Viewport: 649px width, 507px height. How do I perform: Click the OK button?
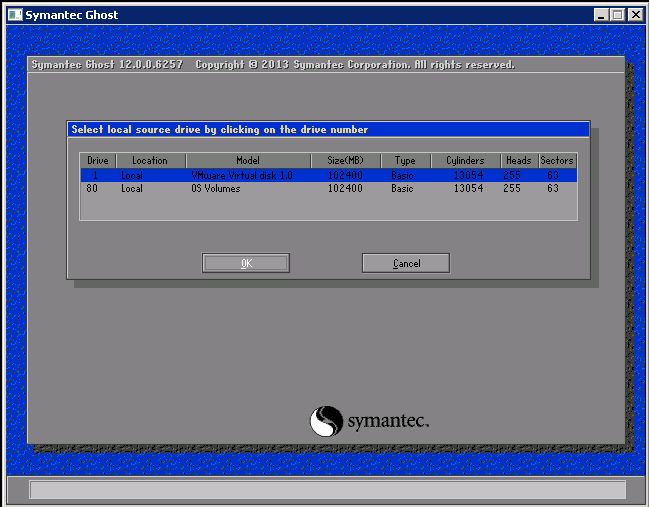tap(246, 263)
